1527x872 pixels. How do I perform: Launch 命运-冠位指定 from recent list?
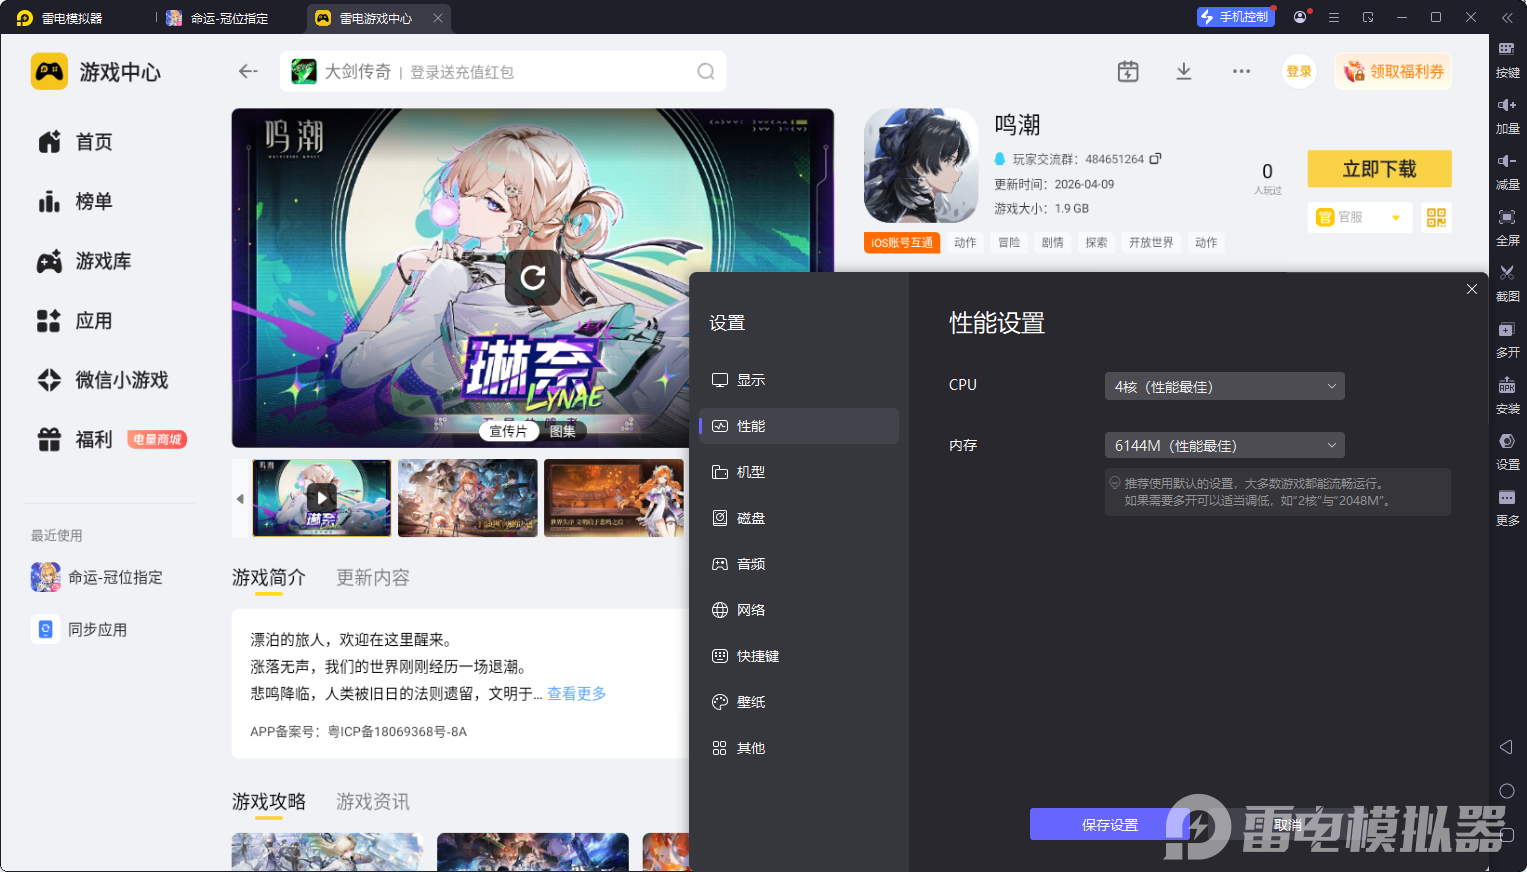pos(98,577)
